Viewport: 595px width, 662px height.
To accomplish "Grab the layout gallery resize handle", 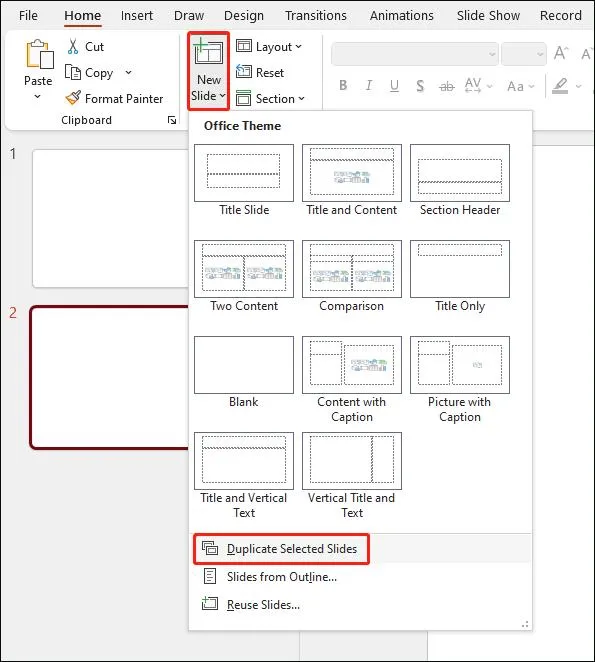I will tap(525, 624).
